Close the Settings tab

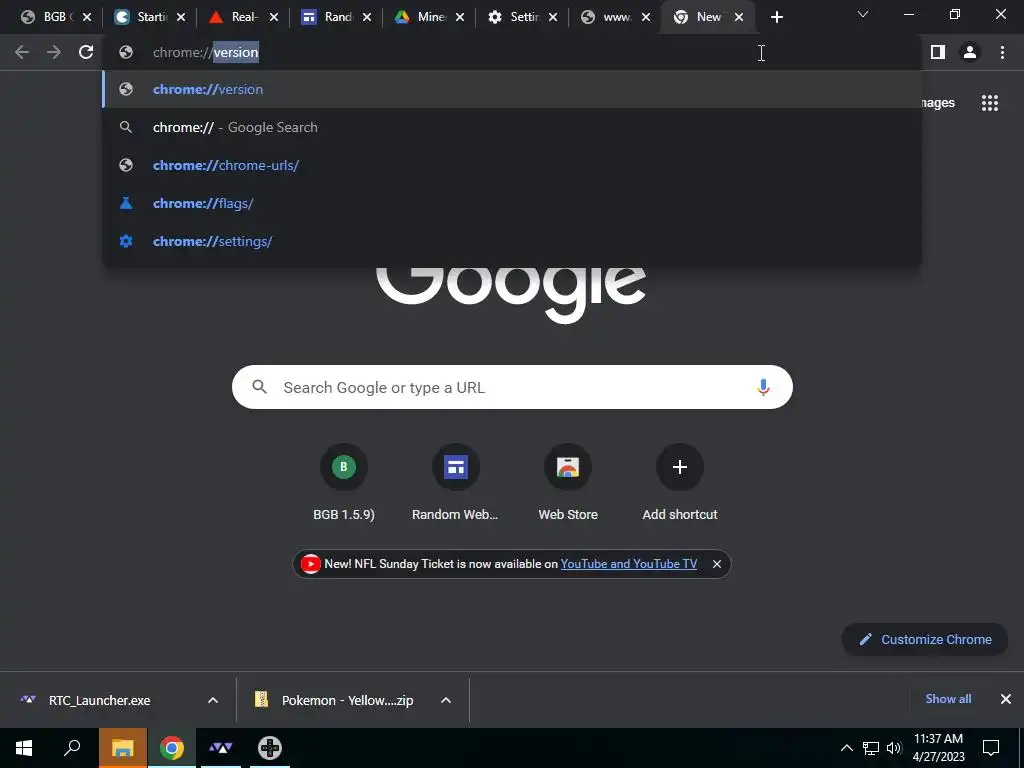click(552, 17)
